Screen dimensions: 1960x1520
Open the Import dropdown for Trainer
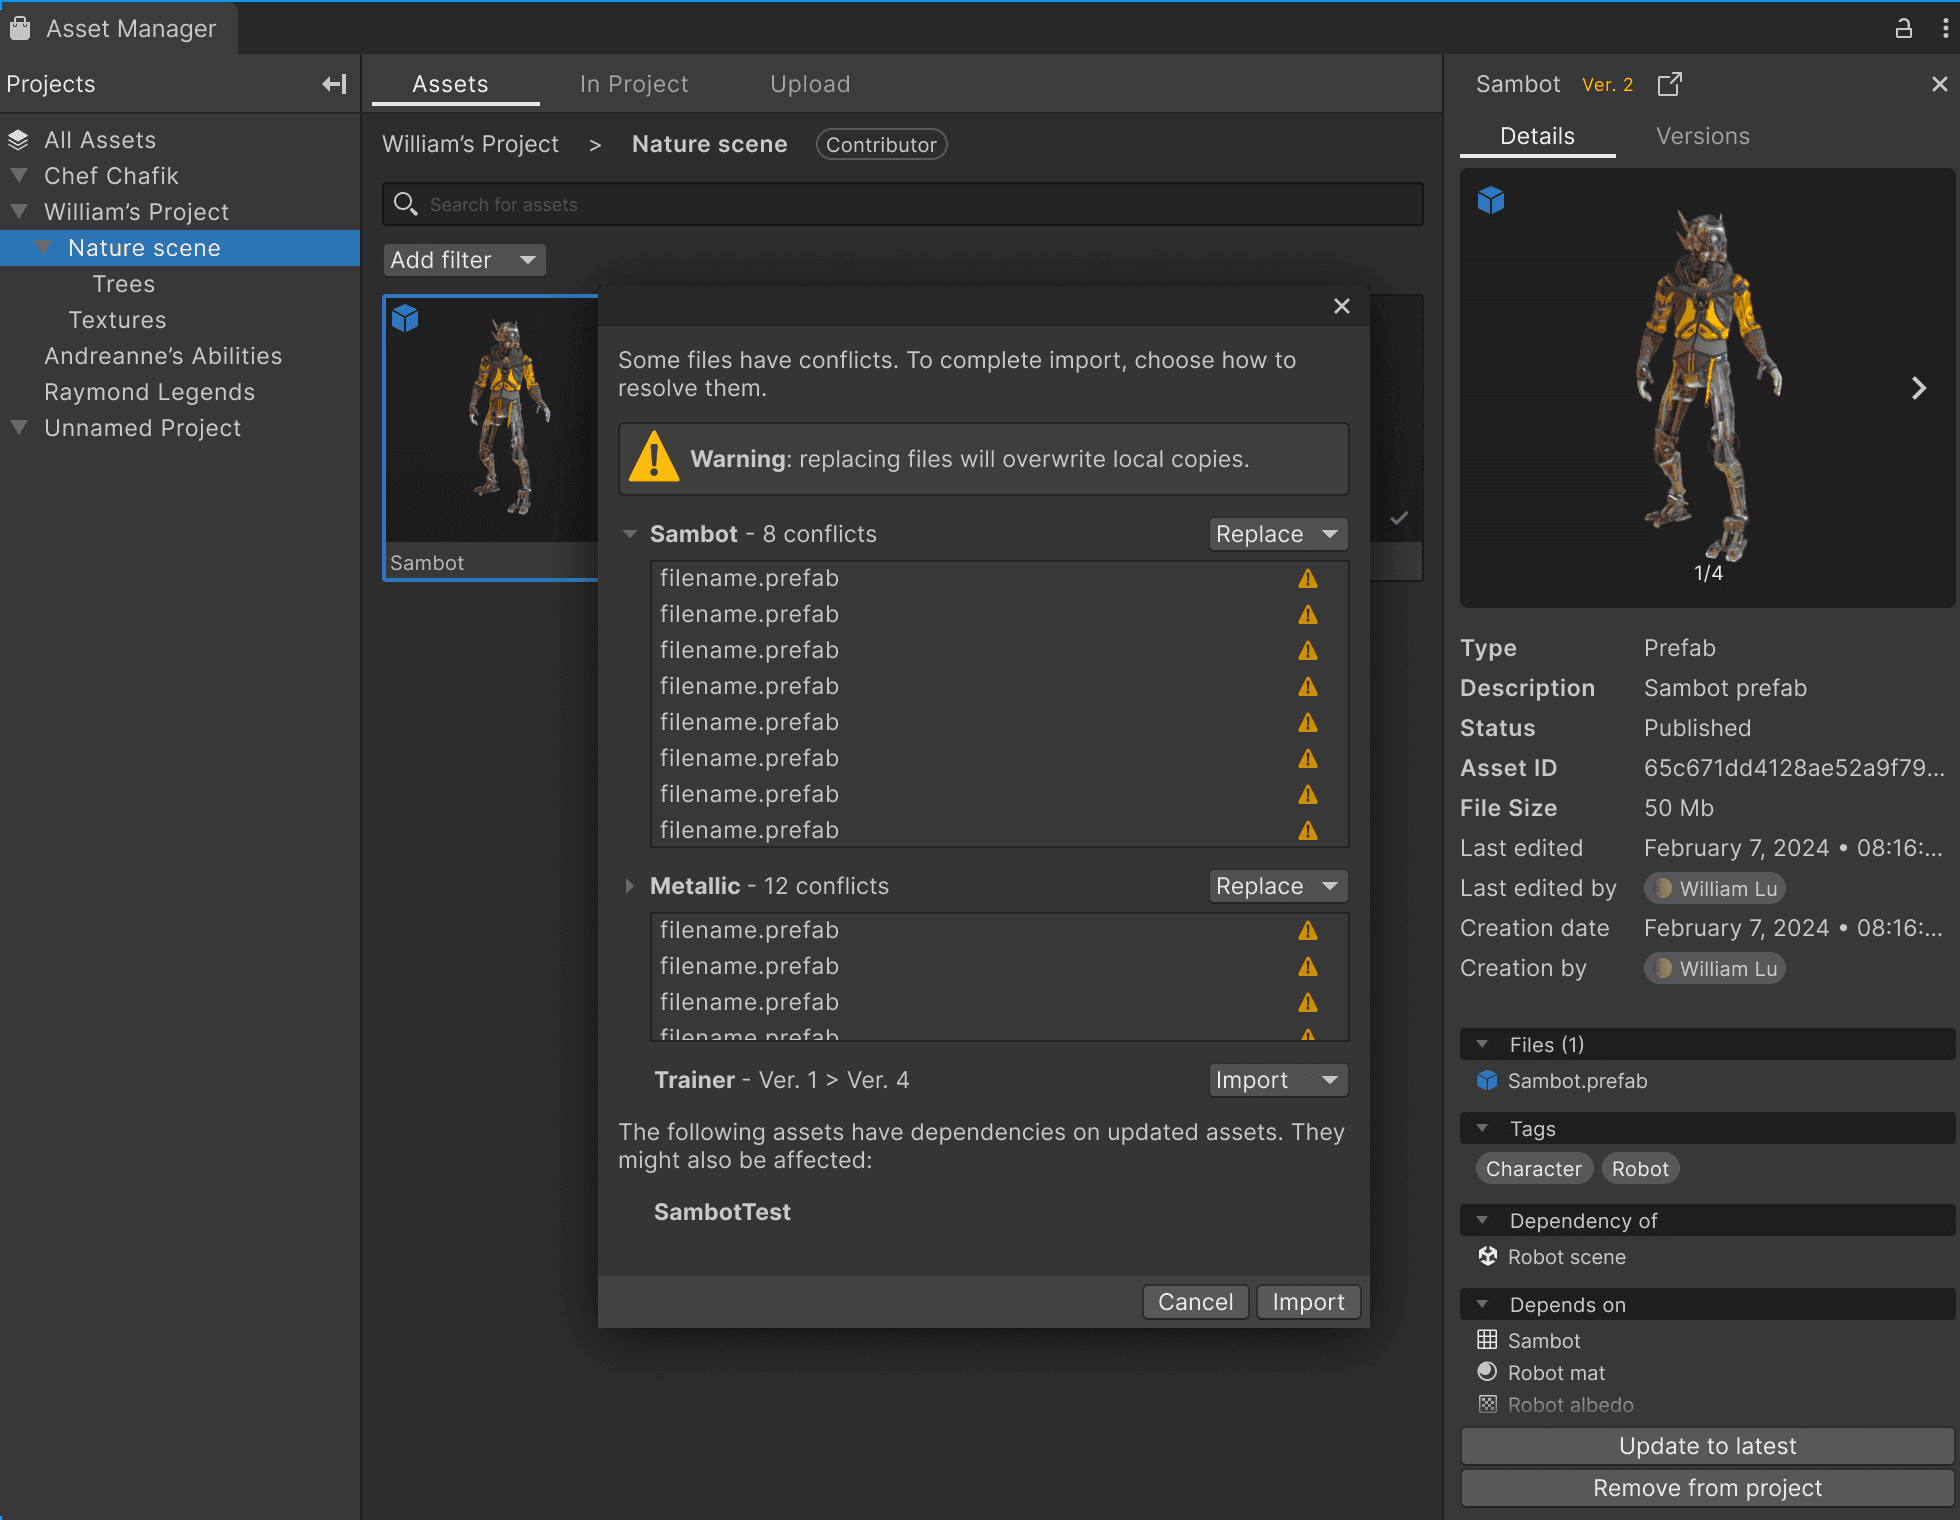click(1277, 1080)
